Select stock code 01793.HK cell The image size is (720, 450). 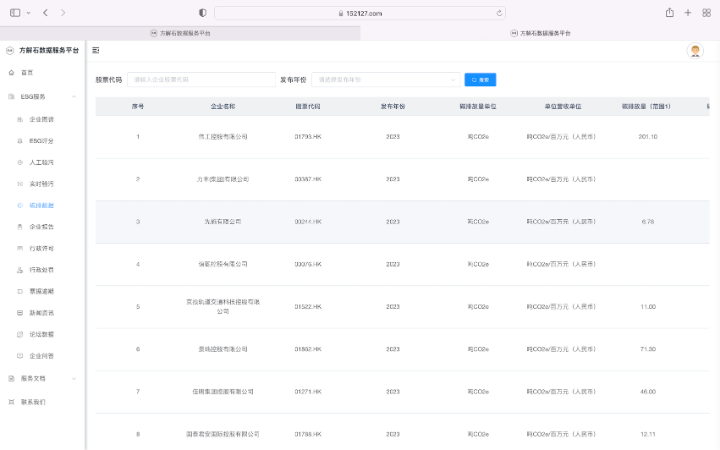point(308,137)
